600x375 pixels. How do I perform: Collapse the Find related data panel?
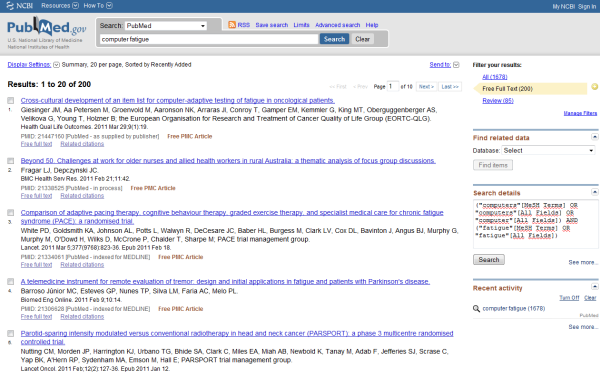(595, 137)
